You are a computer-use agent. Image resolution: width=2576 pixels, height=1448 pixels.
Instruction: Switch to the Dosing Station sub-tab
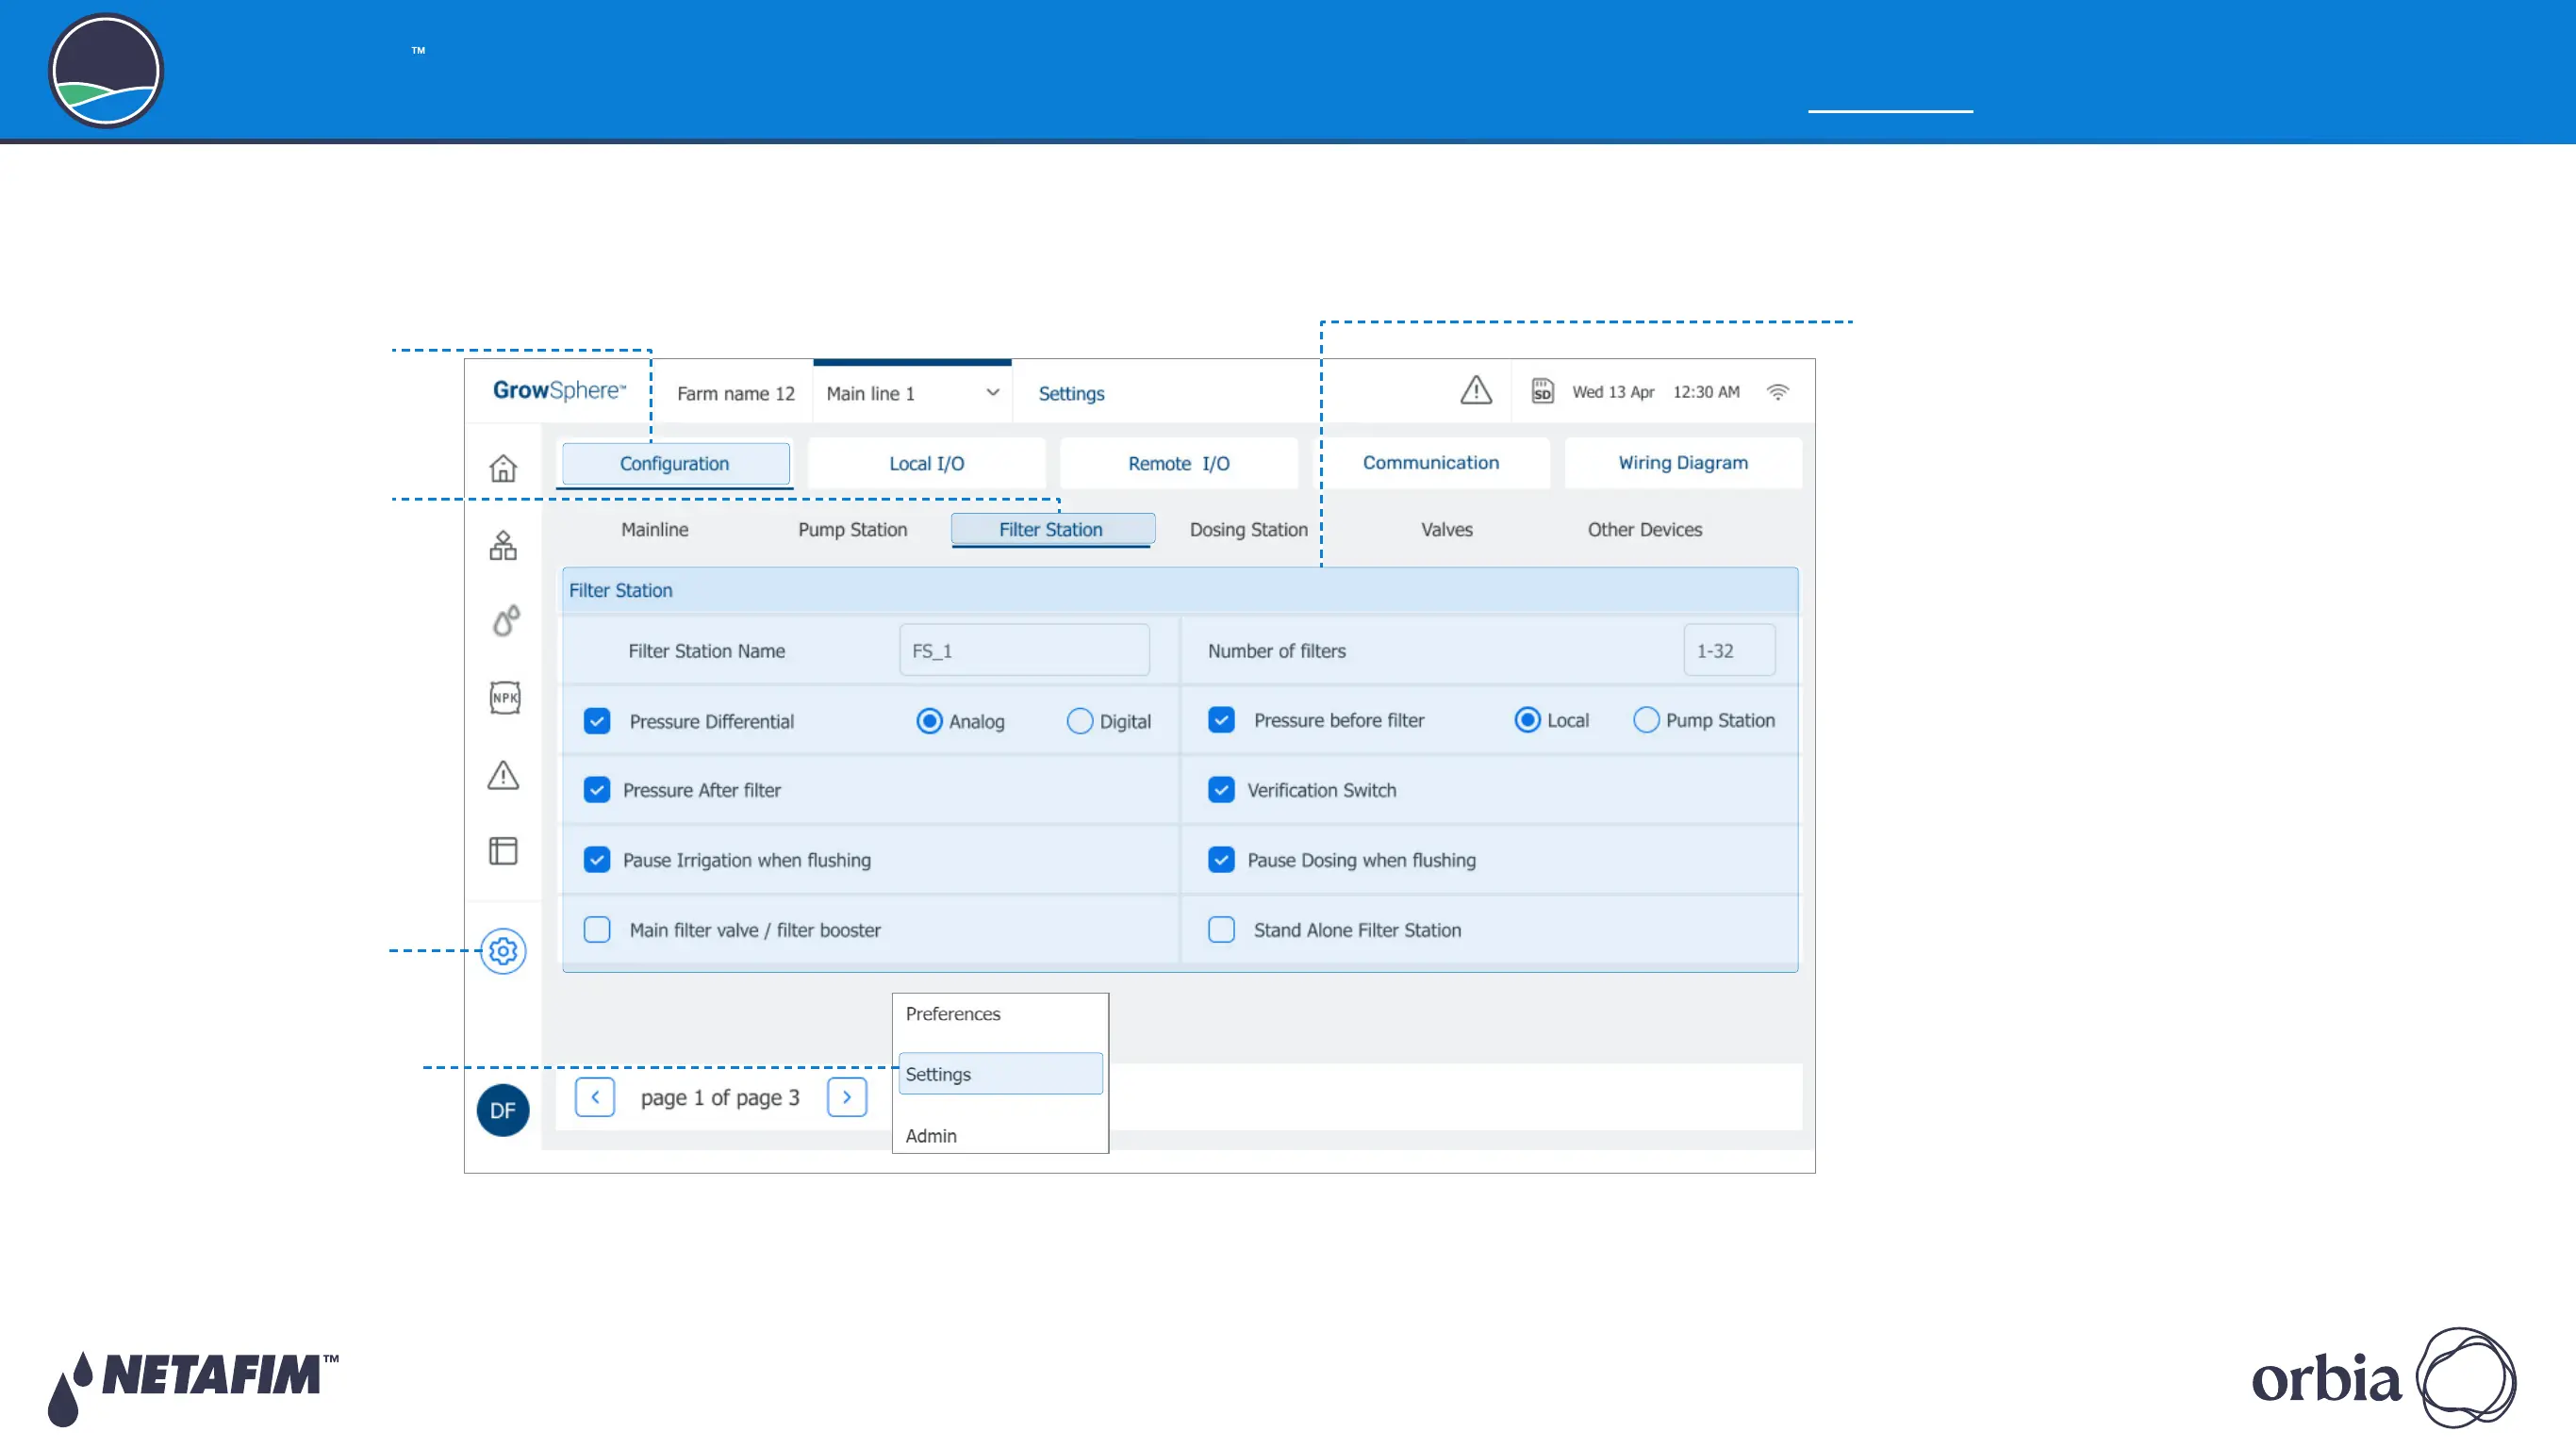1249,529
